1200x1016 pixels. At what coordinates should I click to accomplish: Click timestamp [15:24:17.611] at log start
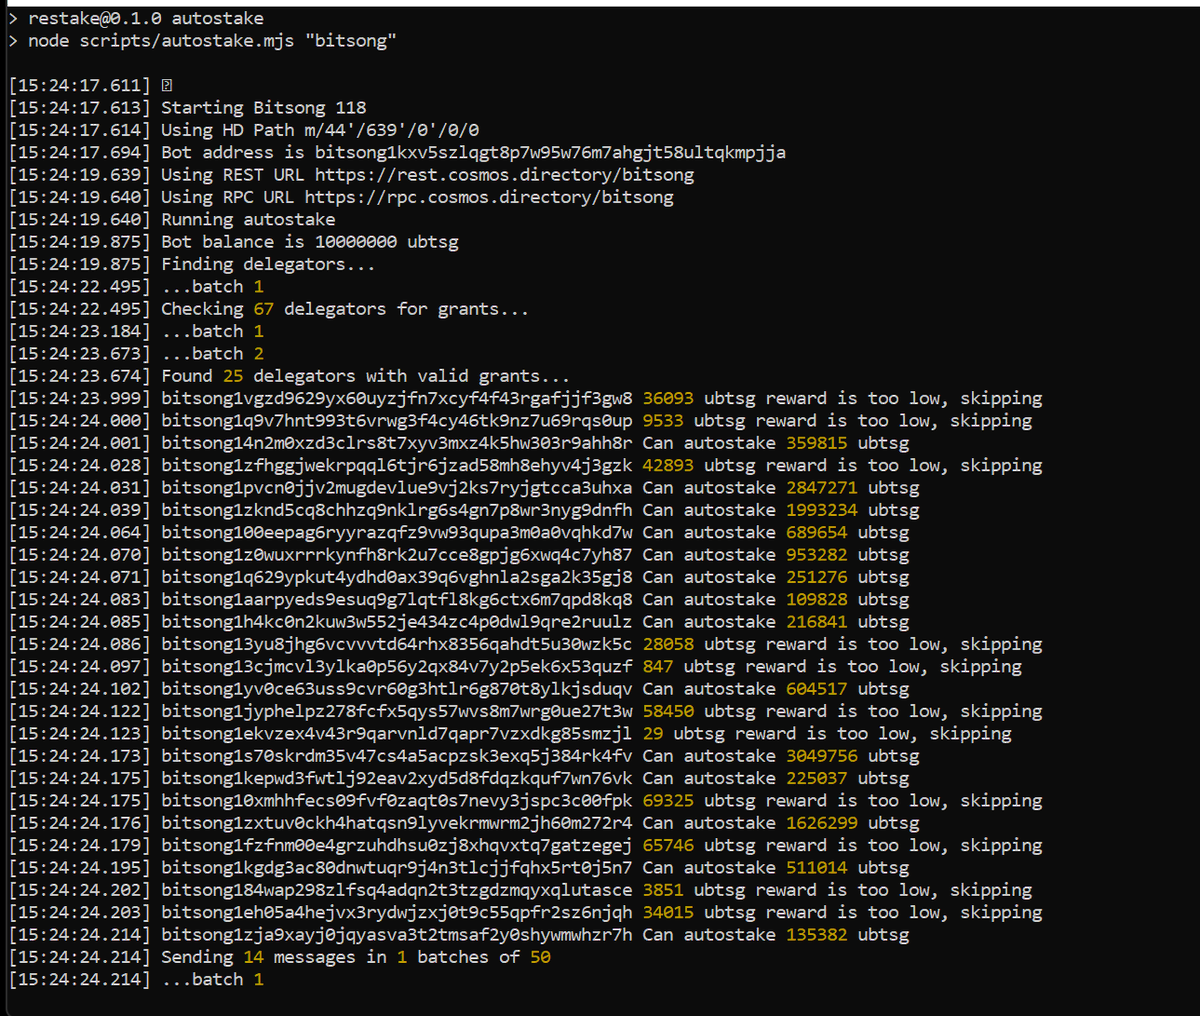(x=80, y=86)
